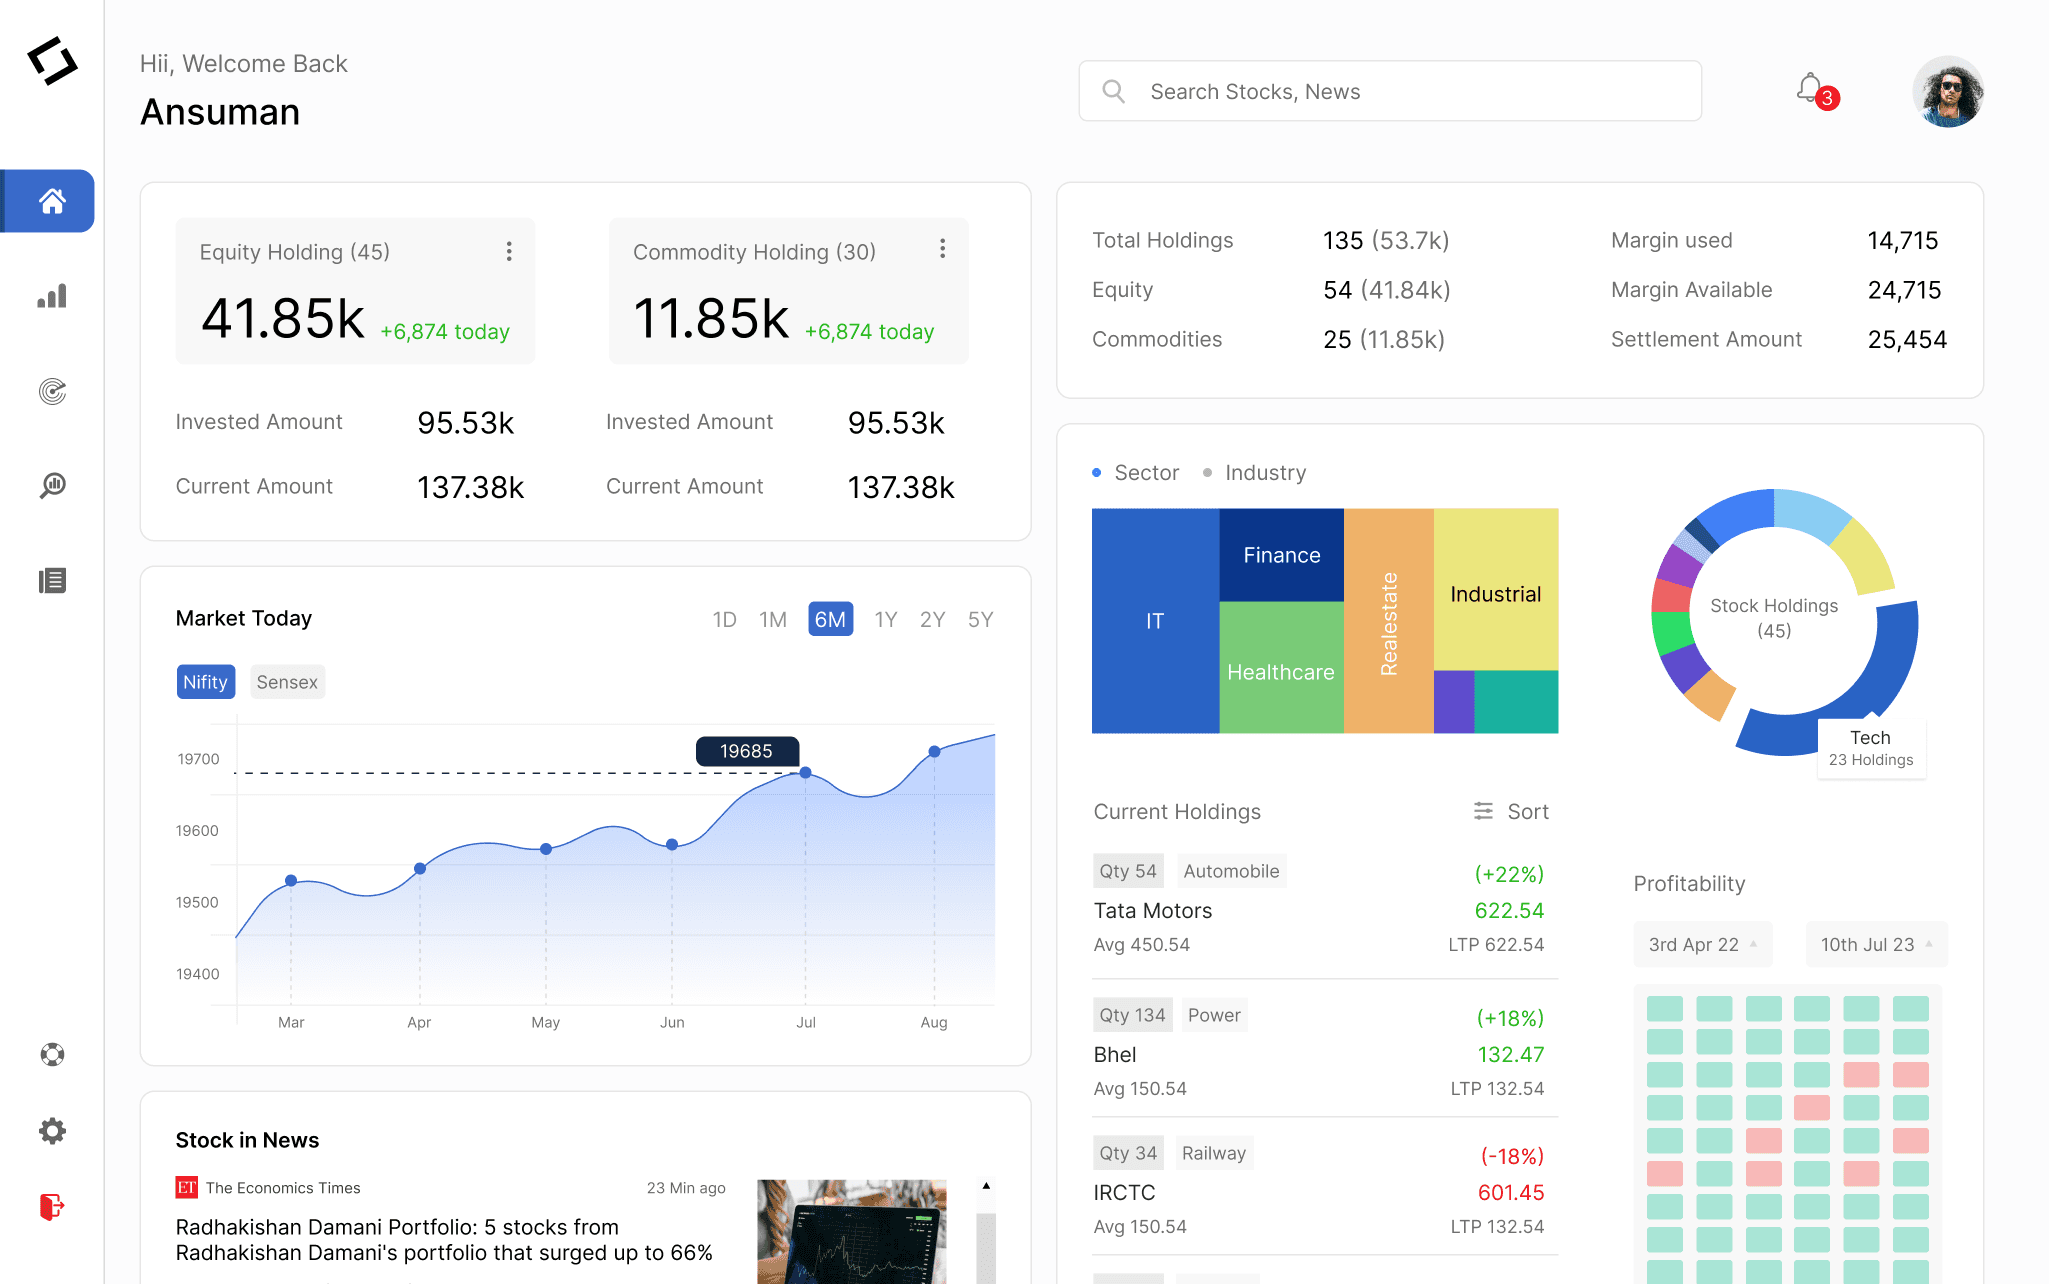Toggle the Sensex index chip

click(x=287, y=682)
